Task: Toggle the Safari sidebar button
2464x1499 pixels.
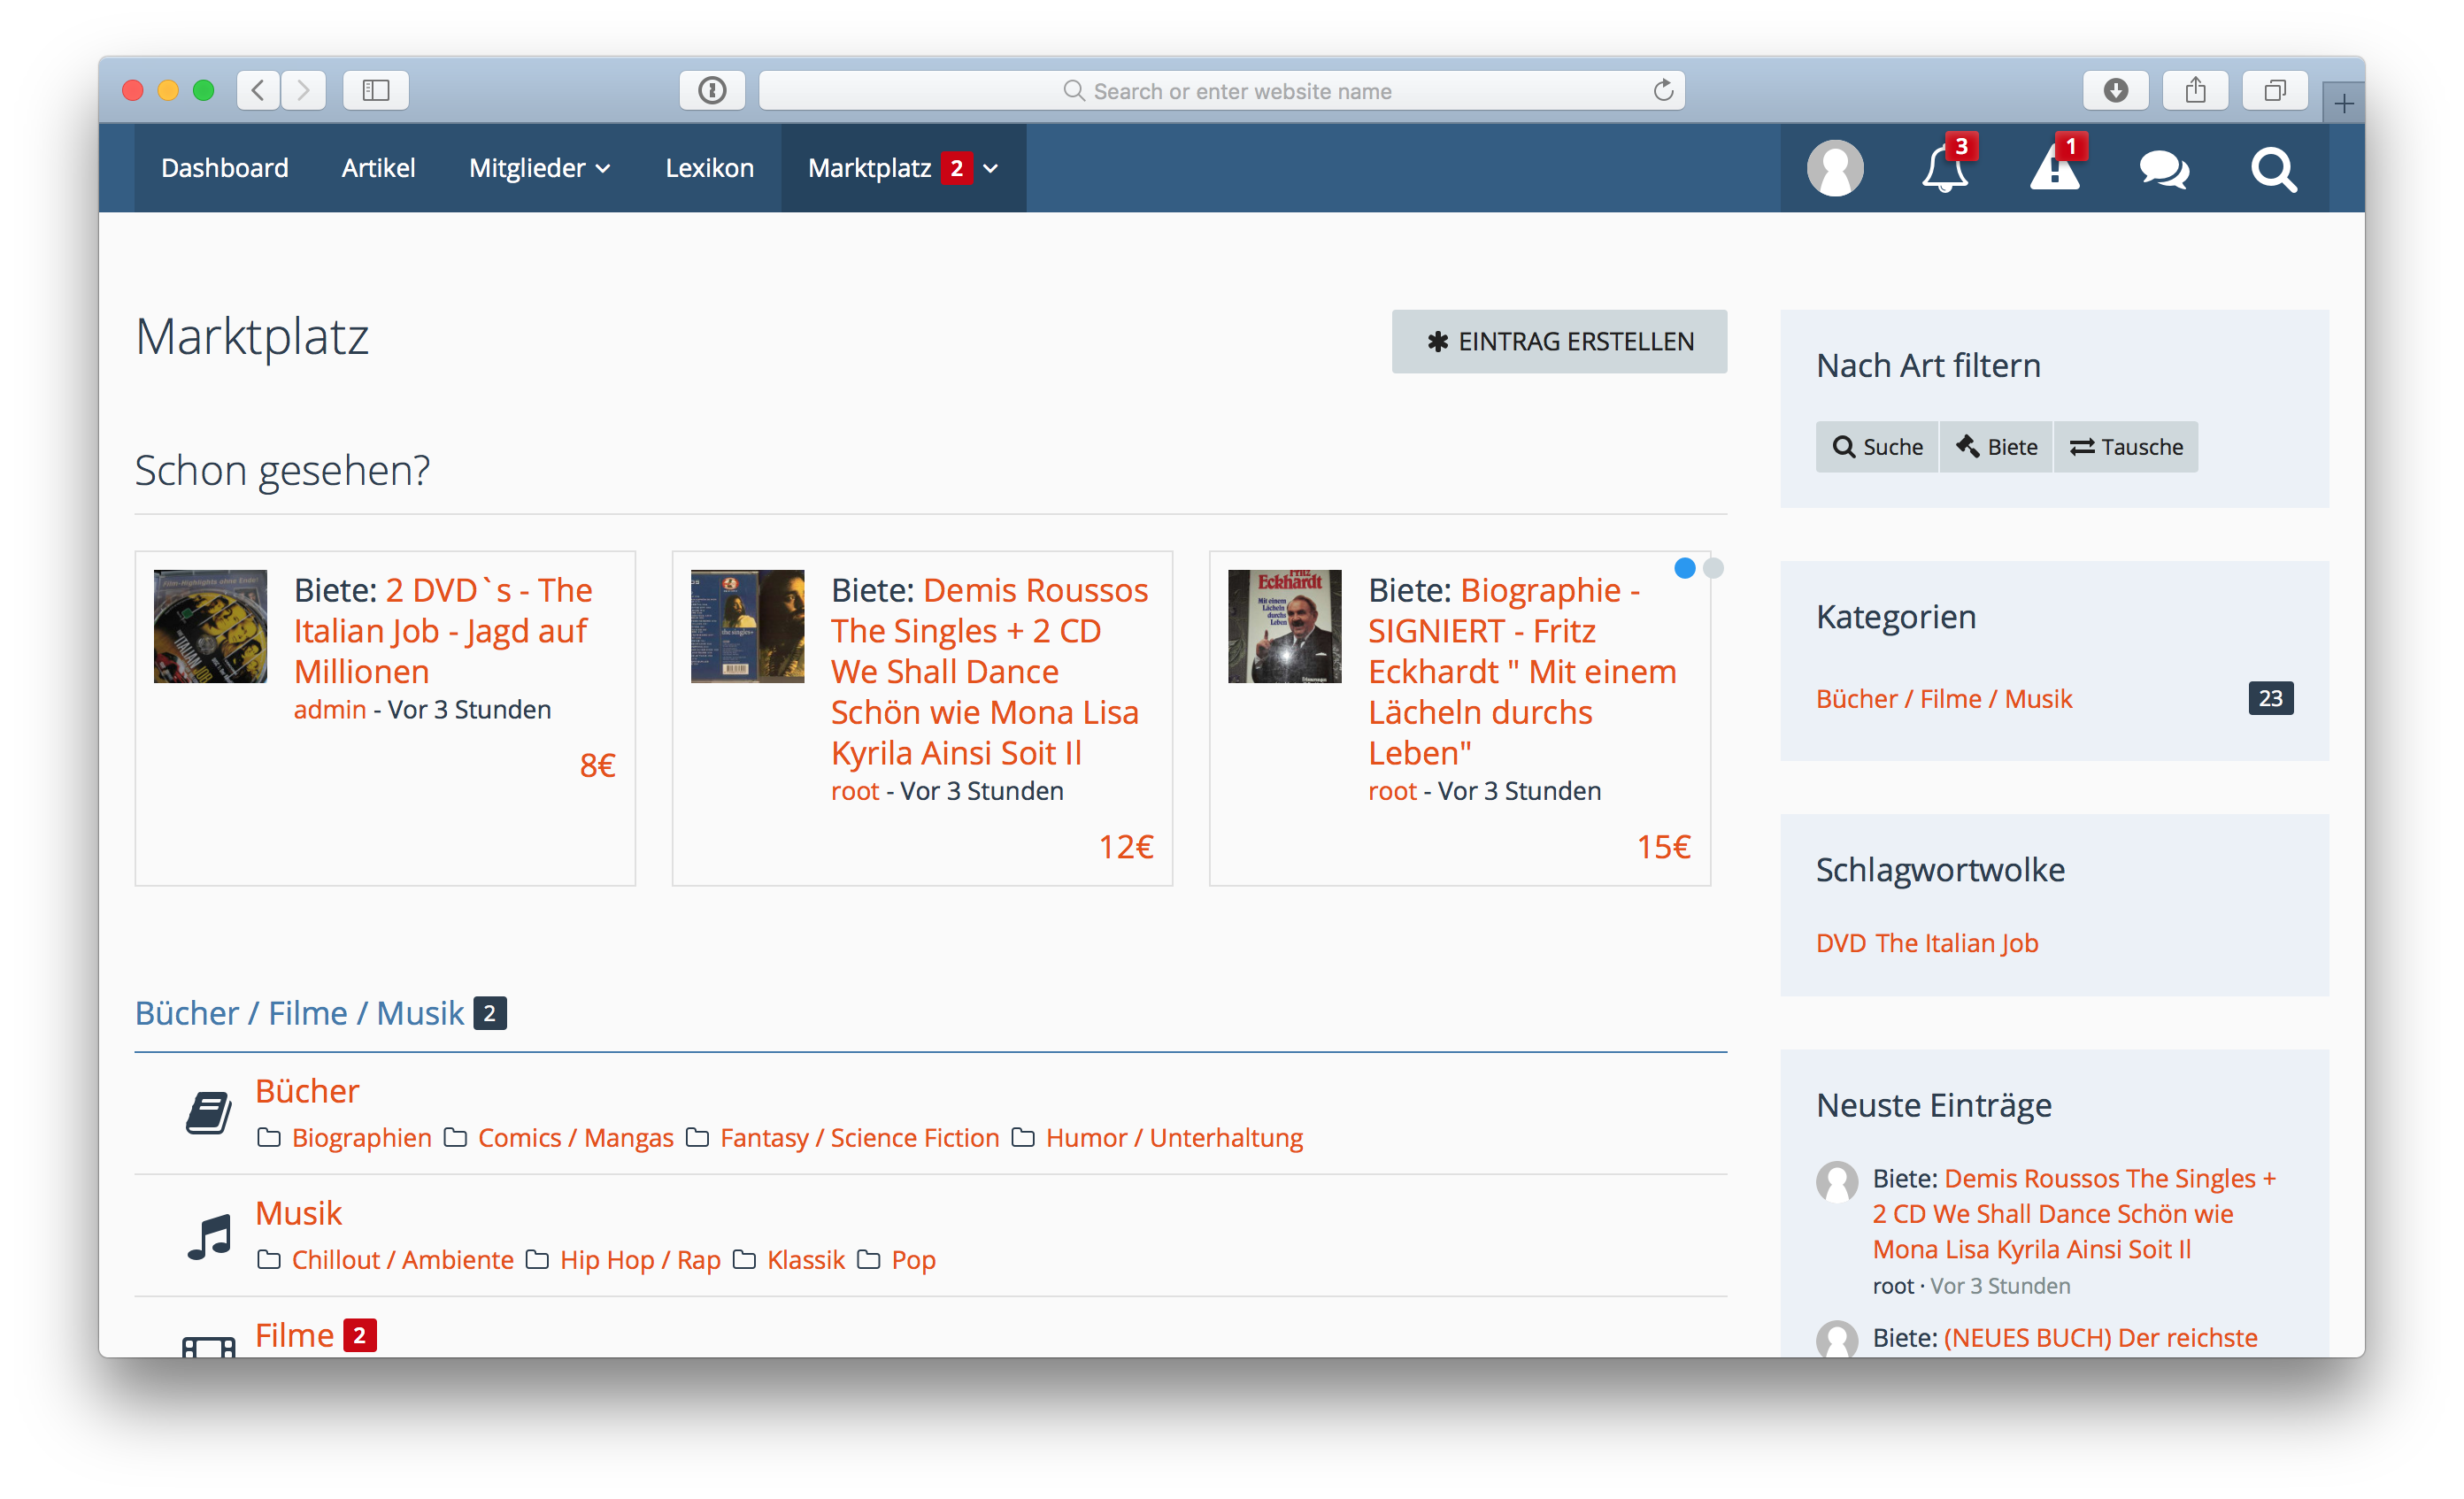Action: pos(375,91)
